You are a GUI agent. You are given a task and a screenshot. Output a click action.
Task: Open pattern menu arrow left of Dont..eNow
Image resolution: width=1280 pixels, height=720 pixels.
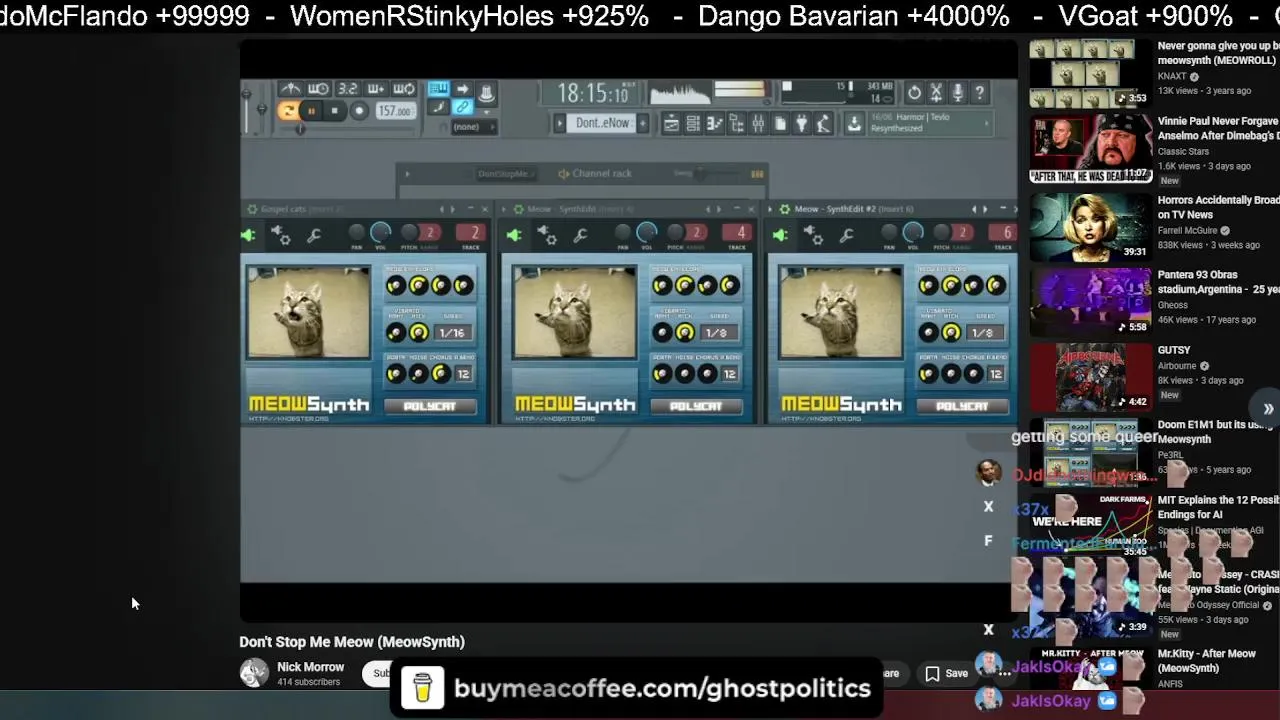coord(560,123)
